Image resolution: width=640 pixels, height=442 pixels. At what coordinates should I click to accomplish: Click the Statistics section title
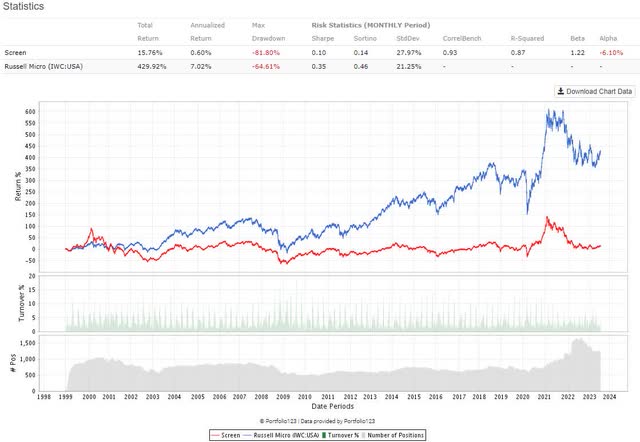[x=23, y=7]
